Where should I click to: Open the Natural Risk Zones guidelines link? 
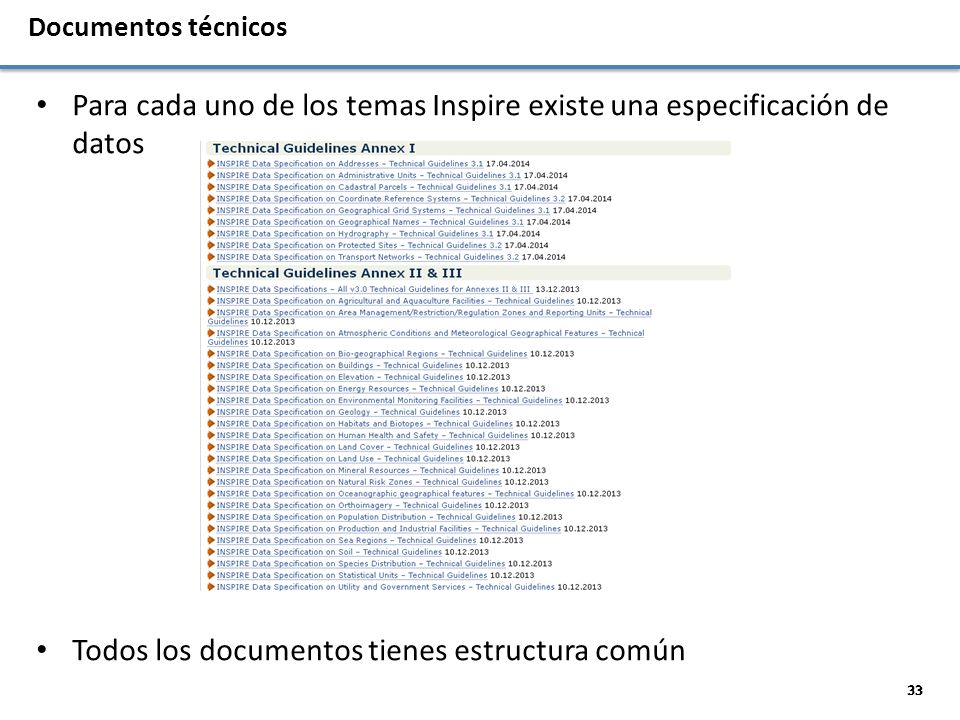coord(359,481)
